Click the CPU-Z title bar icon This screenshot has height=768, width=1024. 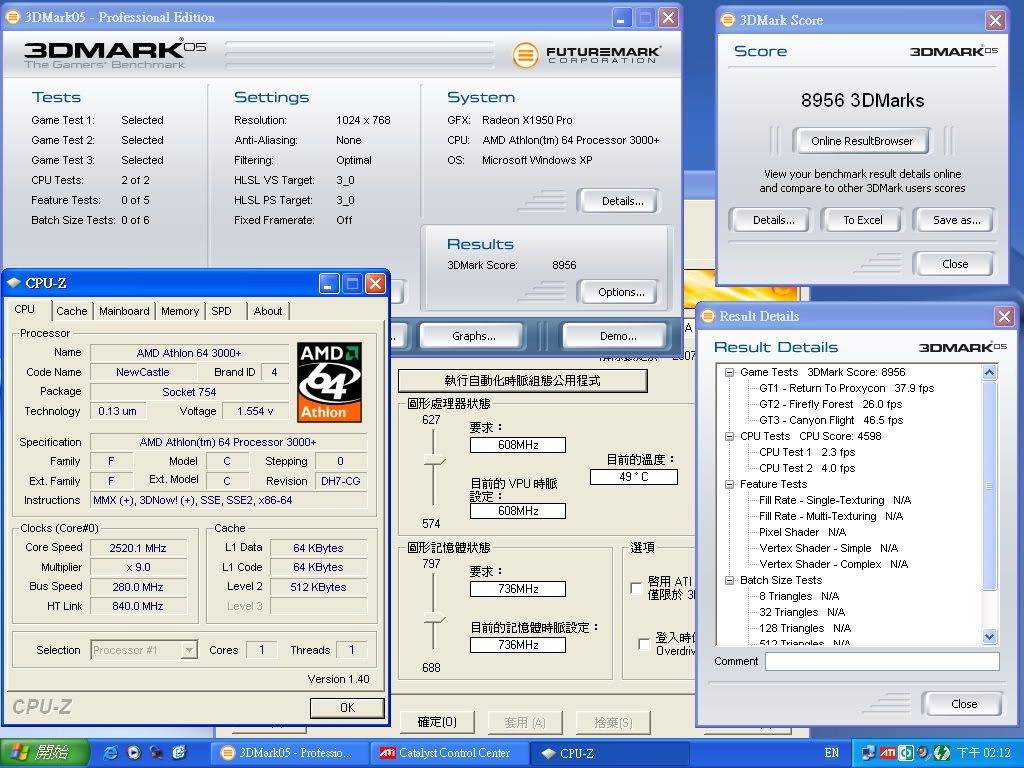tap(14, 284)
